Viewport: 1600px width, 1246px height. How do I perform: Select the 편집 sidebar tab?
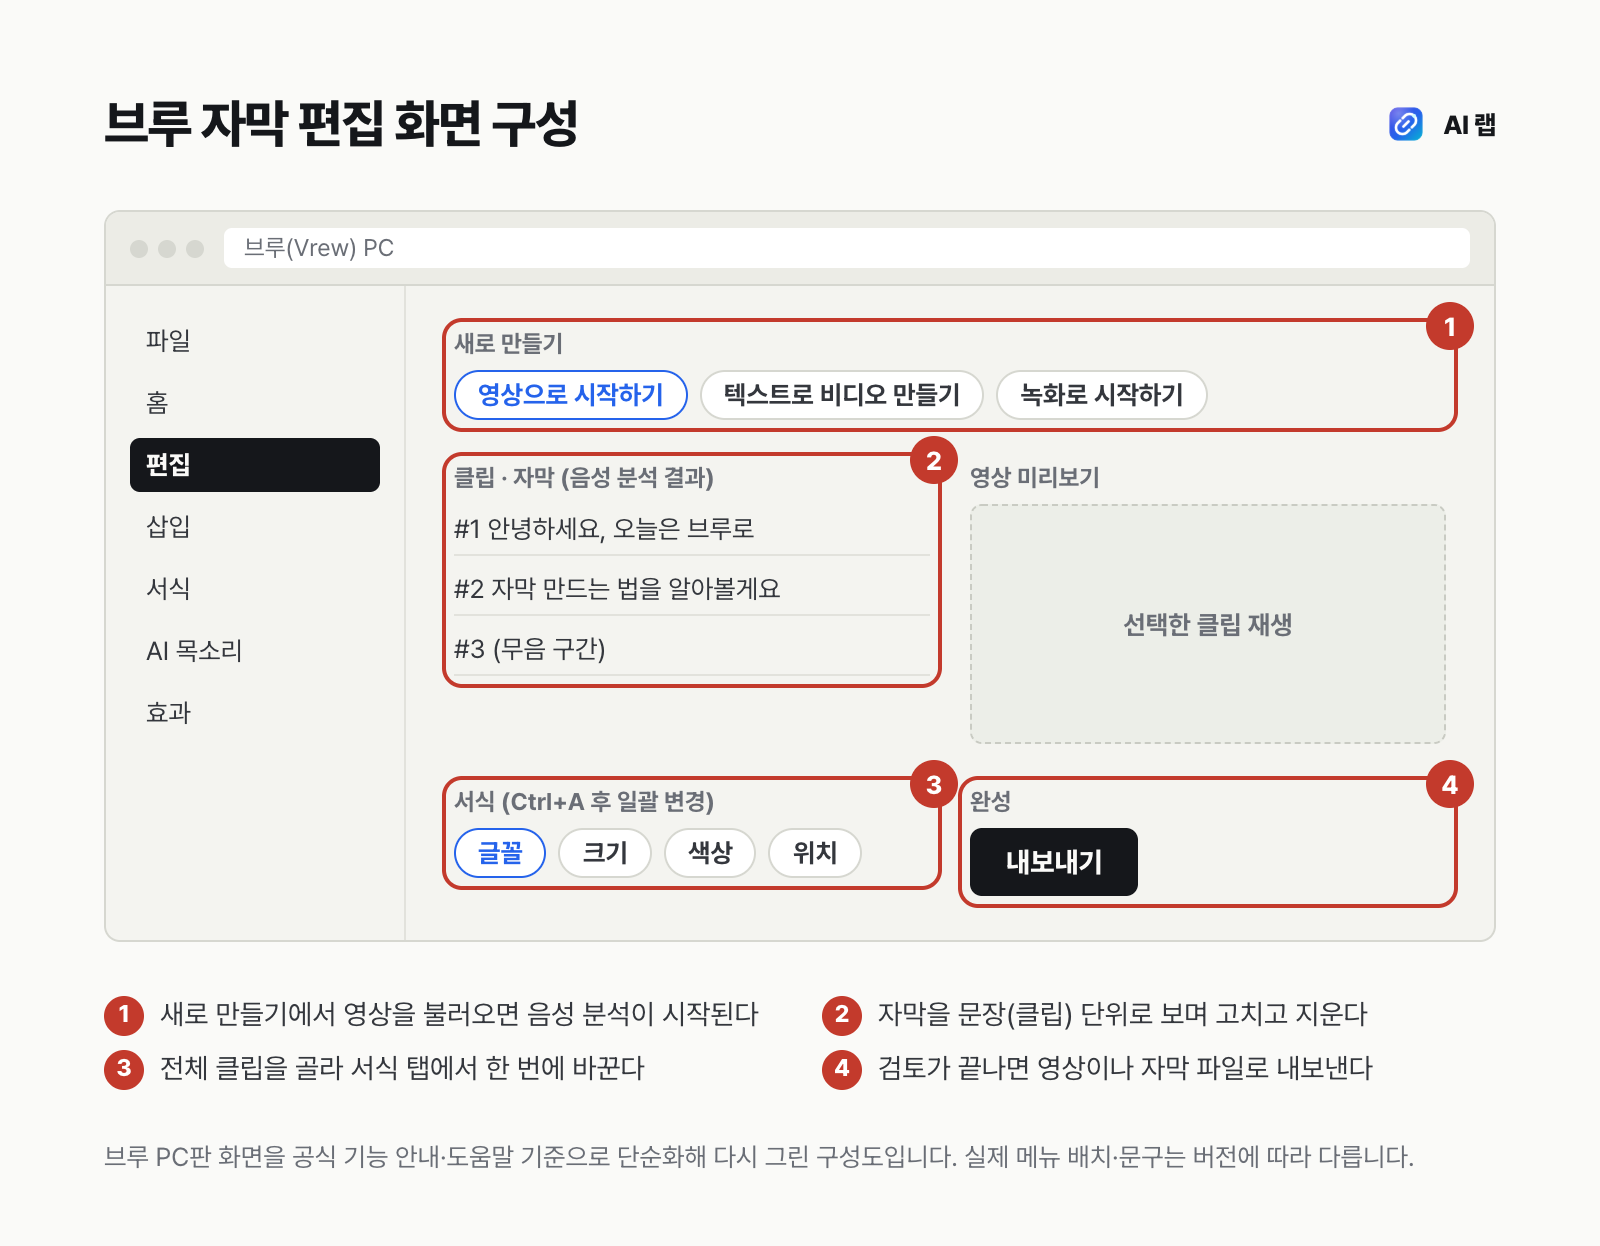(255, 465)
